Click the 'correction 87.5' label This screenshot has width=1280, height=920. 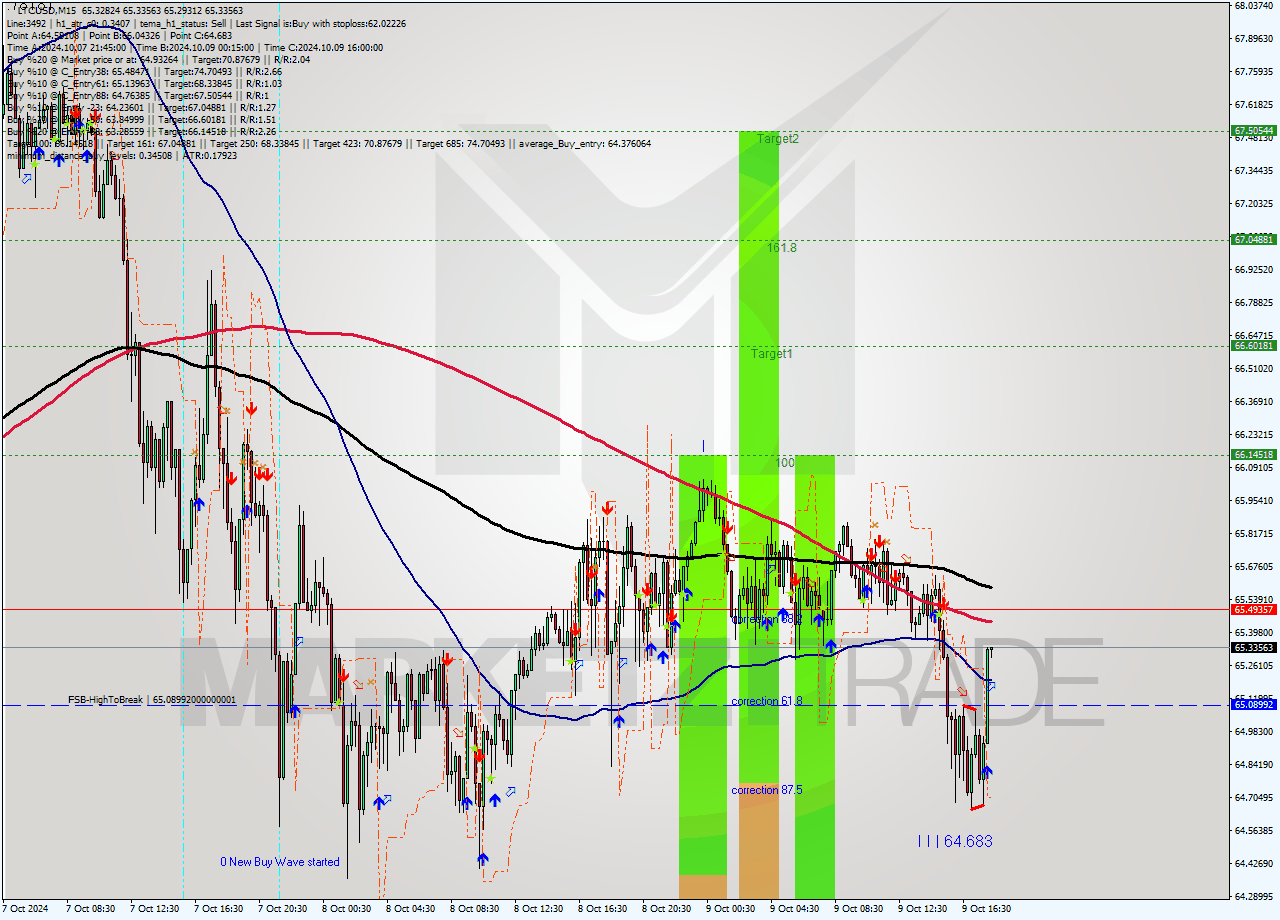tap(767, 790)
